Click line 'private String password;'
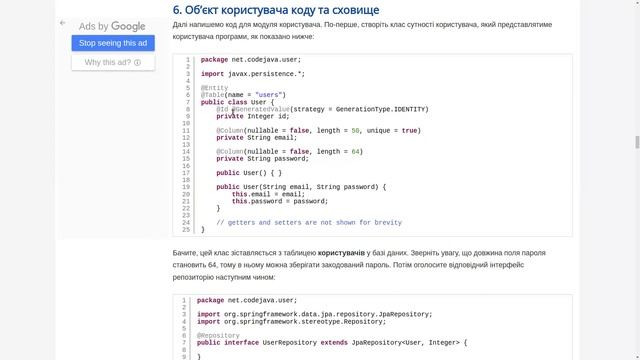This screenshot has width=640, height=360. [262, 159]
